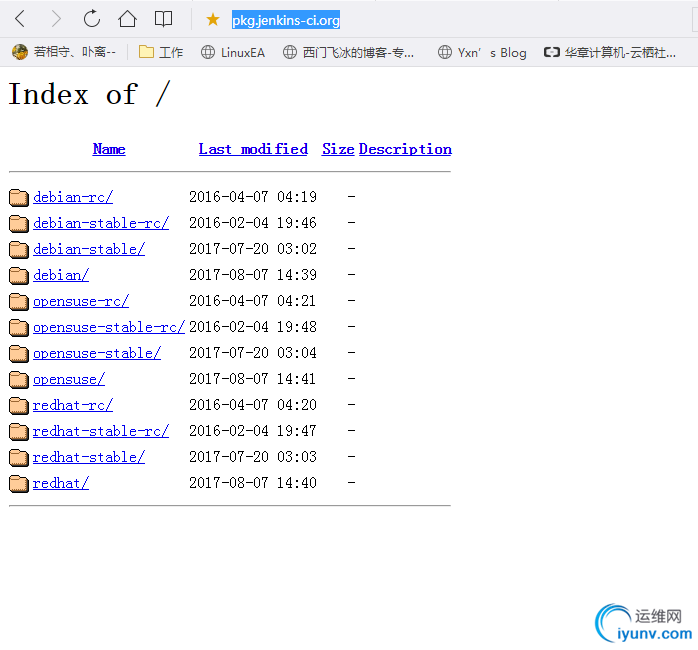Click the 'Index of /' page heading
The width and height of the screenshot is (698, 650).
(89, 94)
